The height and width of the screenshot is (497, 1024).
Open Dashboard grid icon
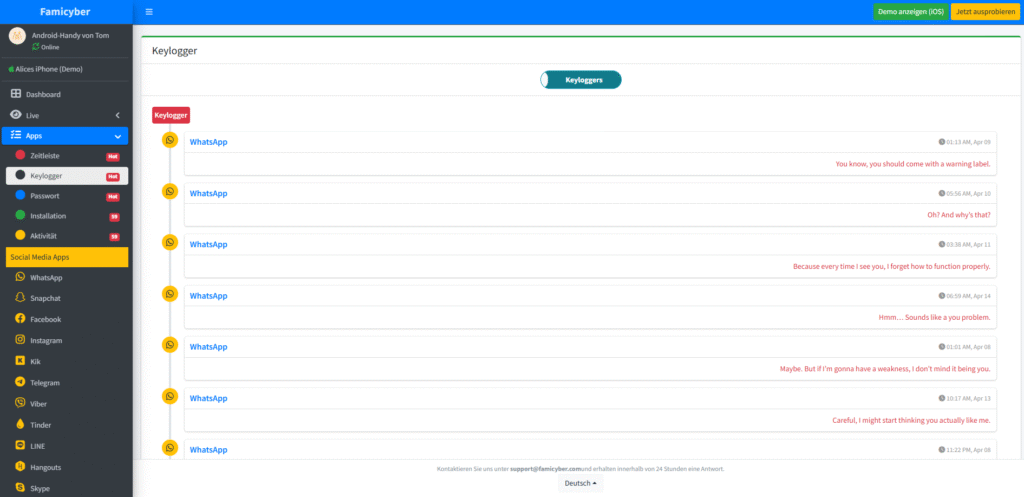(16, 94)
